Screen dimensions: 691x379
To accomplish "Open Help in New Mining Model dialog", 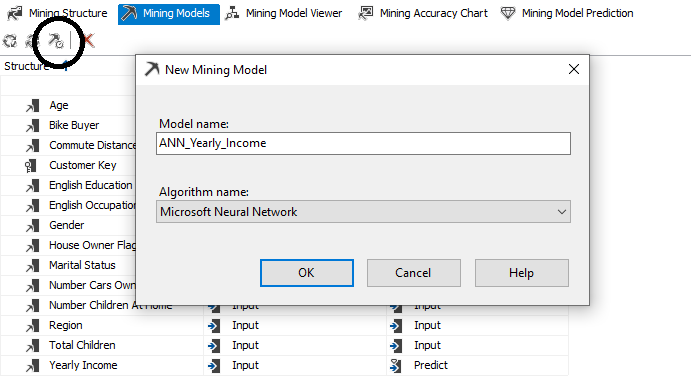I will (521, 273).
